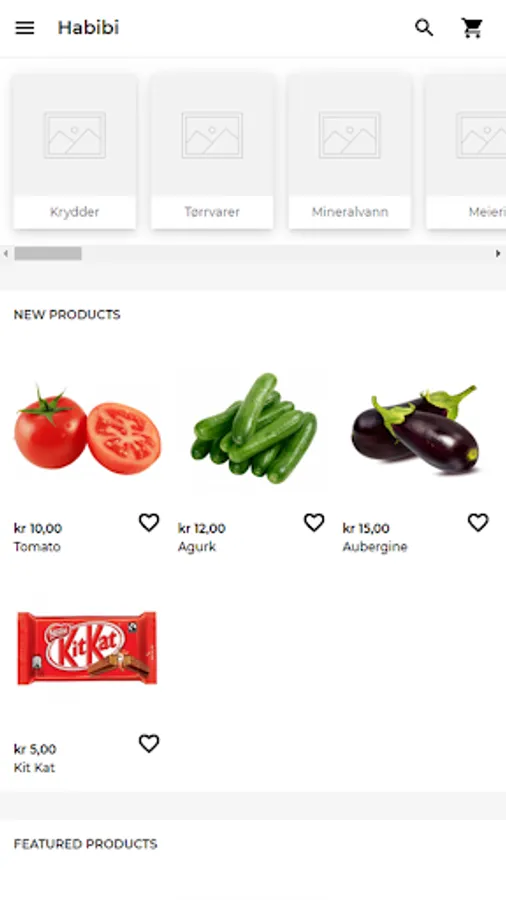
Task: Open the hamburger menu
Action: click(25, 28)
